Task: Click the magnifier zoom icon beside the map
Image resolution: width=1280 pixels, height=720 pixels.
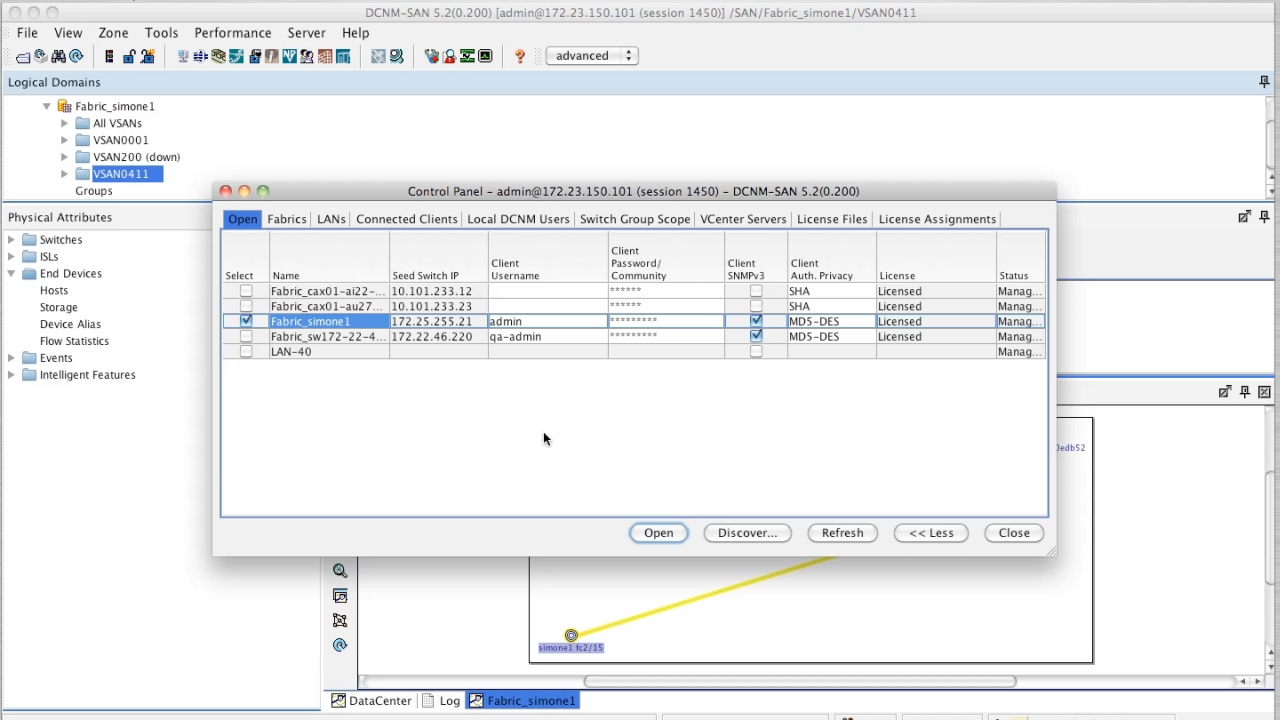Action: (x=340, y=571)
